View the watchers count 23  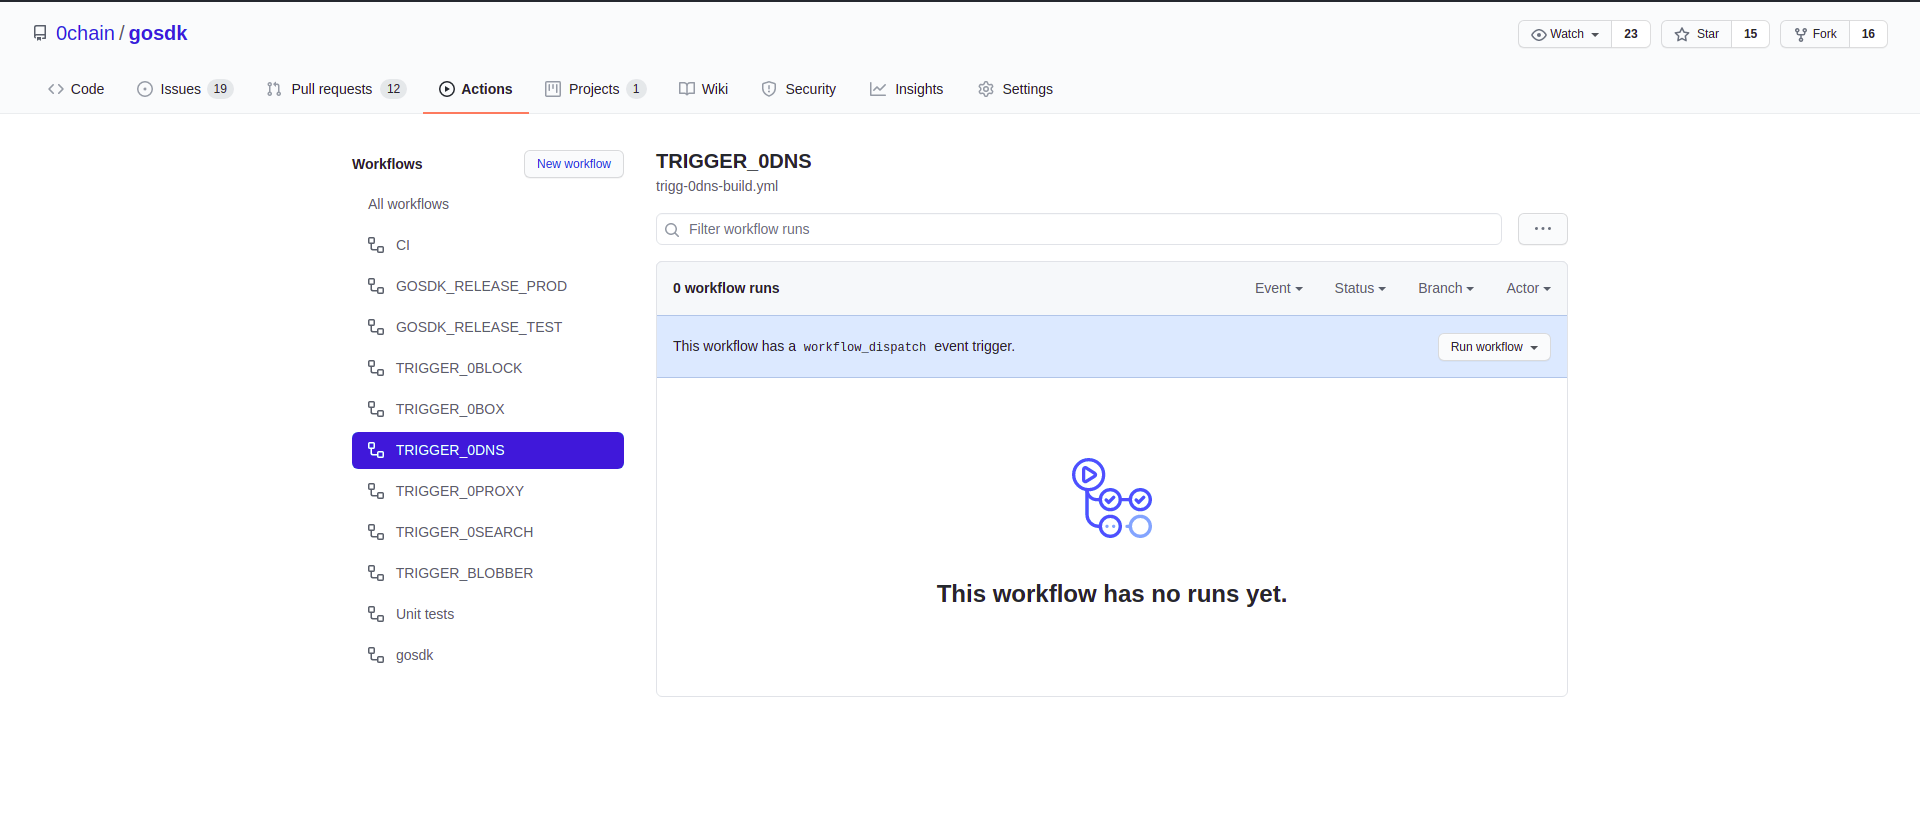tap(1631, 34)
